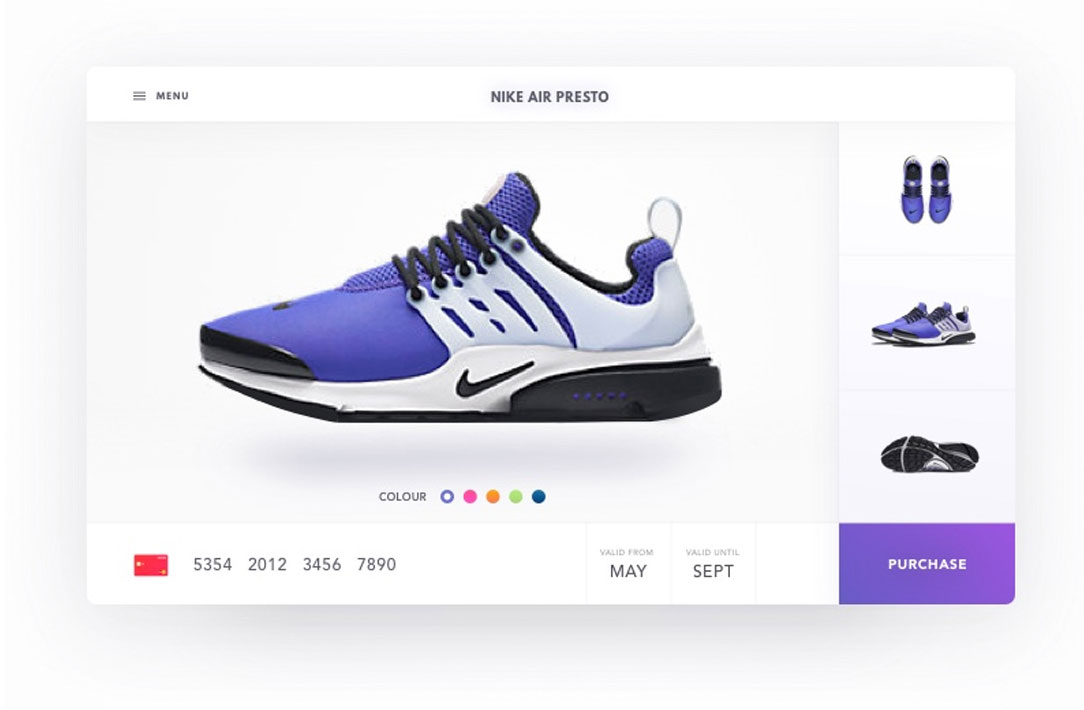Click the PURCHASE button
The width and height of the screenshot is (1084, 710).
coord(927,564)
